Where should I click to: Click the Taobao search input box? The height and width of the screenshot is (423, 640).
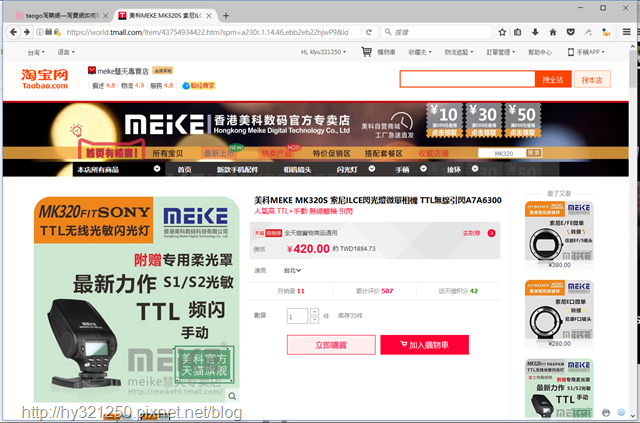[x=467, y=79]
